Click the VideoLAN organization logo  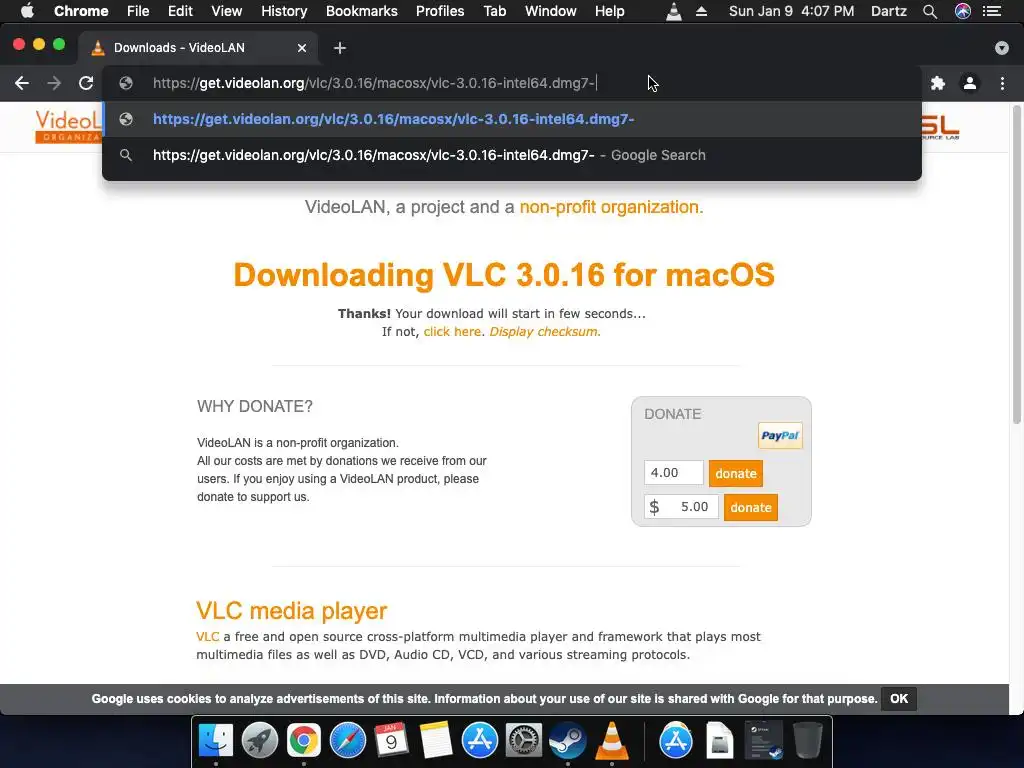[68, 127]
